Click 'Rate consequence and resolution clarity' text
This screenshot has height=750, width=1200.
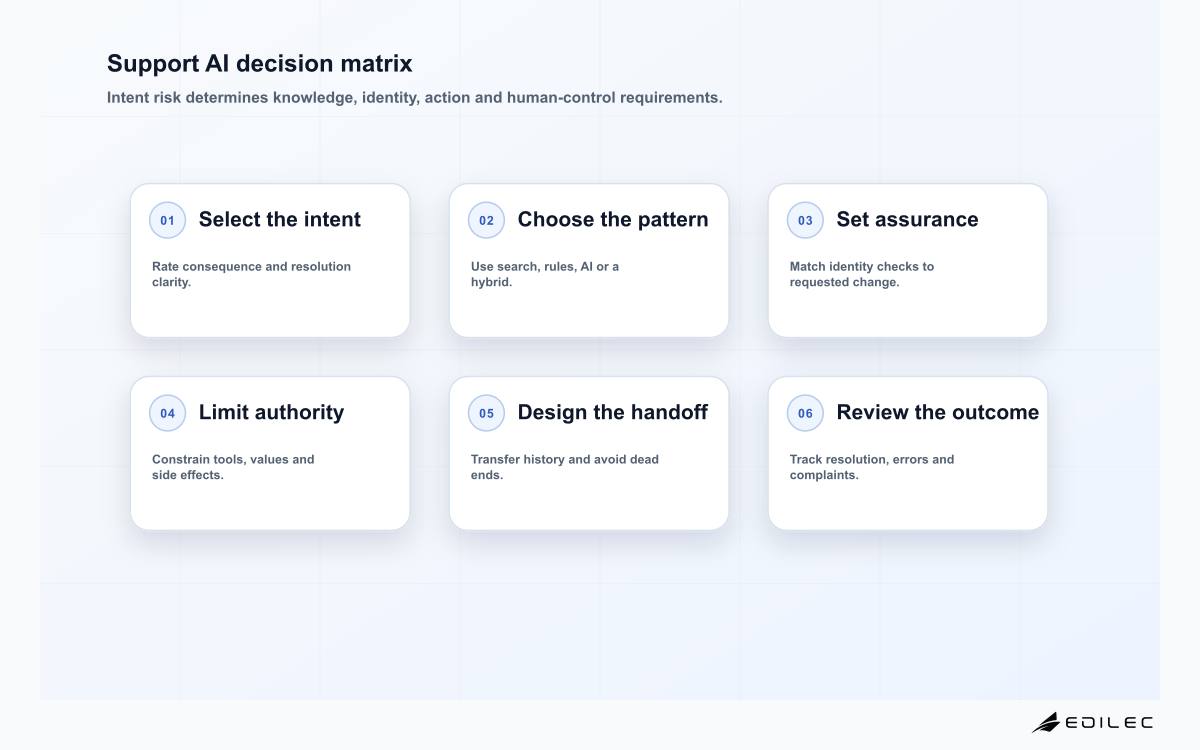click(x=252, y=274)
